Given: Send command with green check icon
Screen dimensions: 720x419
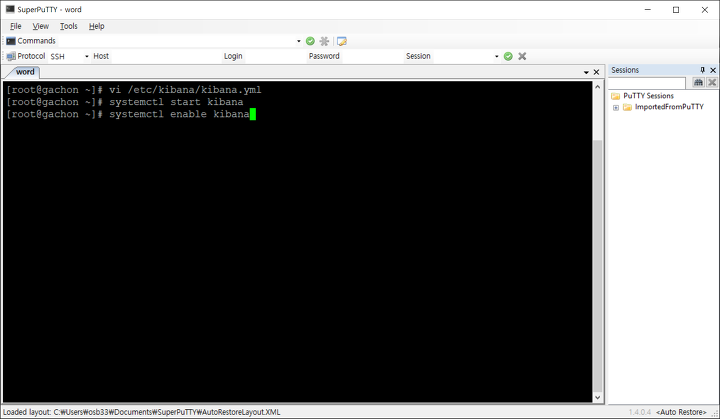Looking at the screenshot, I should 310,41.
